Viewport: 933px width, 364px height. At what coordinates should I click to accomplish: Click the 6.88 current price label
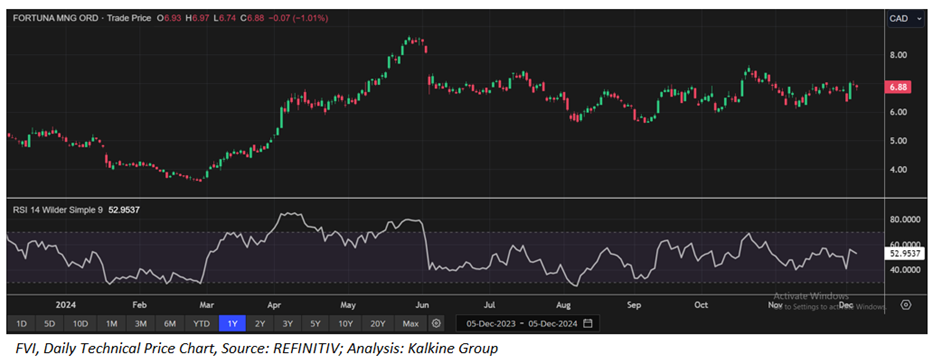pos(898,87)
